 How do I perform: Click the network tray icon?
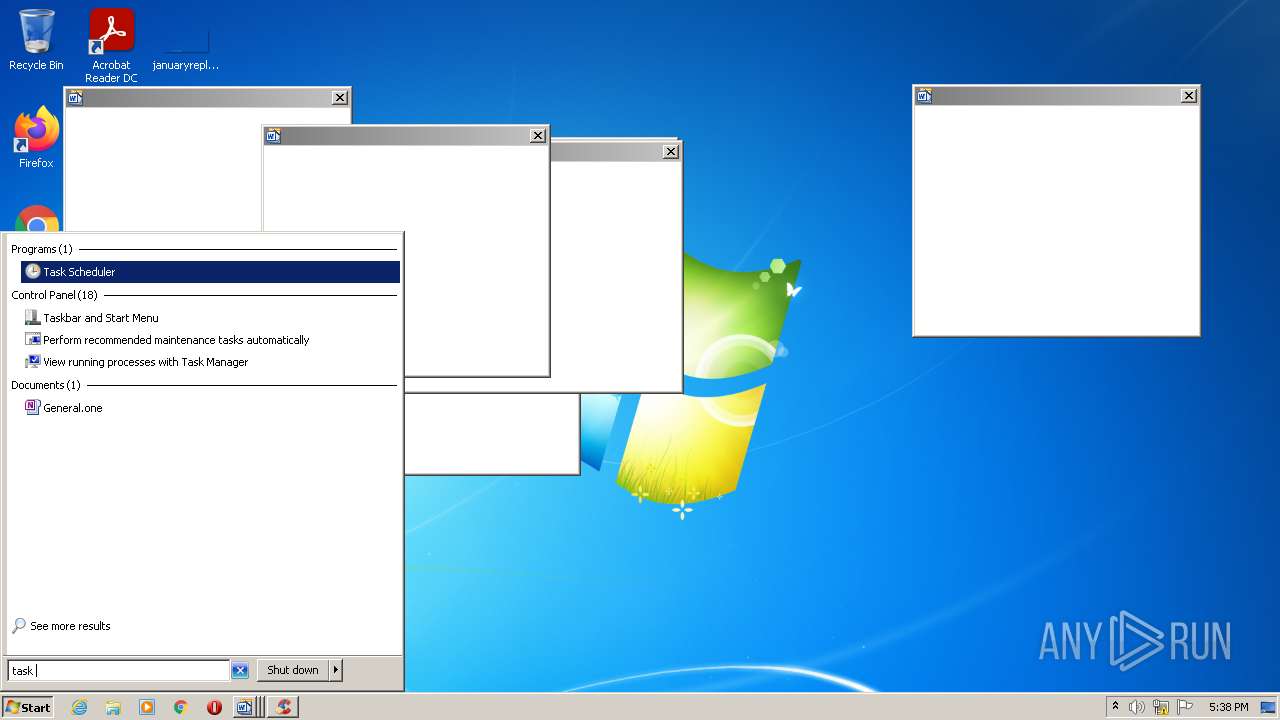pyautogui.click(x=1161, y=707)
